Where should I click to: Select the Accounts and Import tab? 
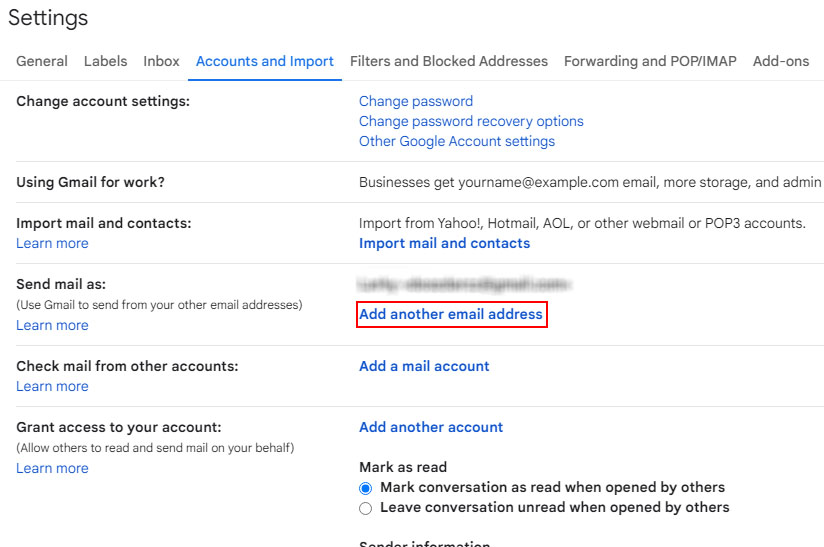[265, 61]
